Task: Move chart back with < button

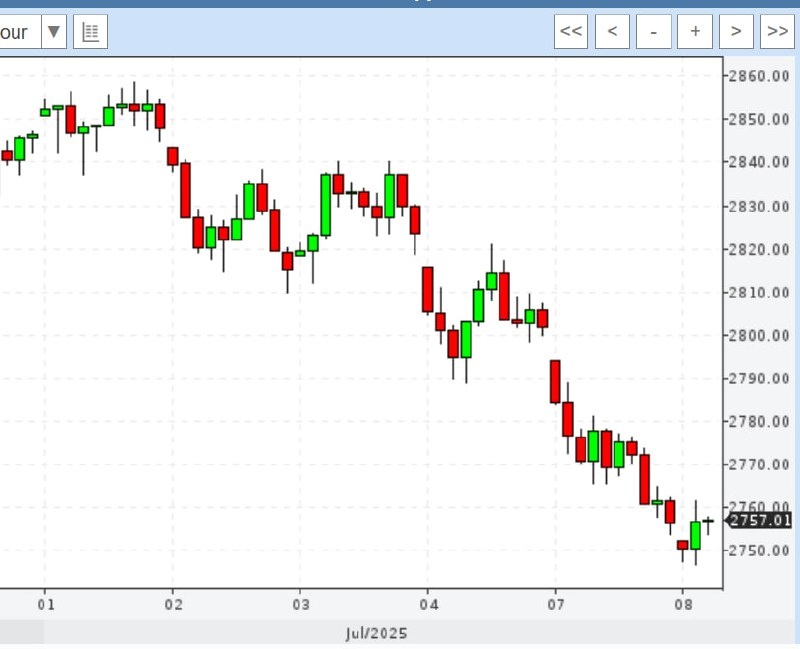Action: 612,32
